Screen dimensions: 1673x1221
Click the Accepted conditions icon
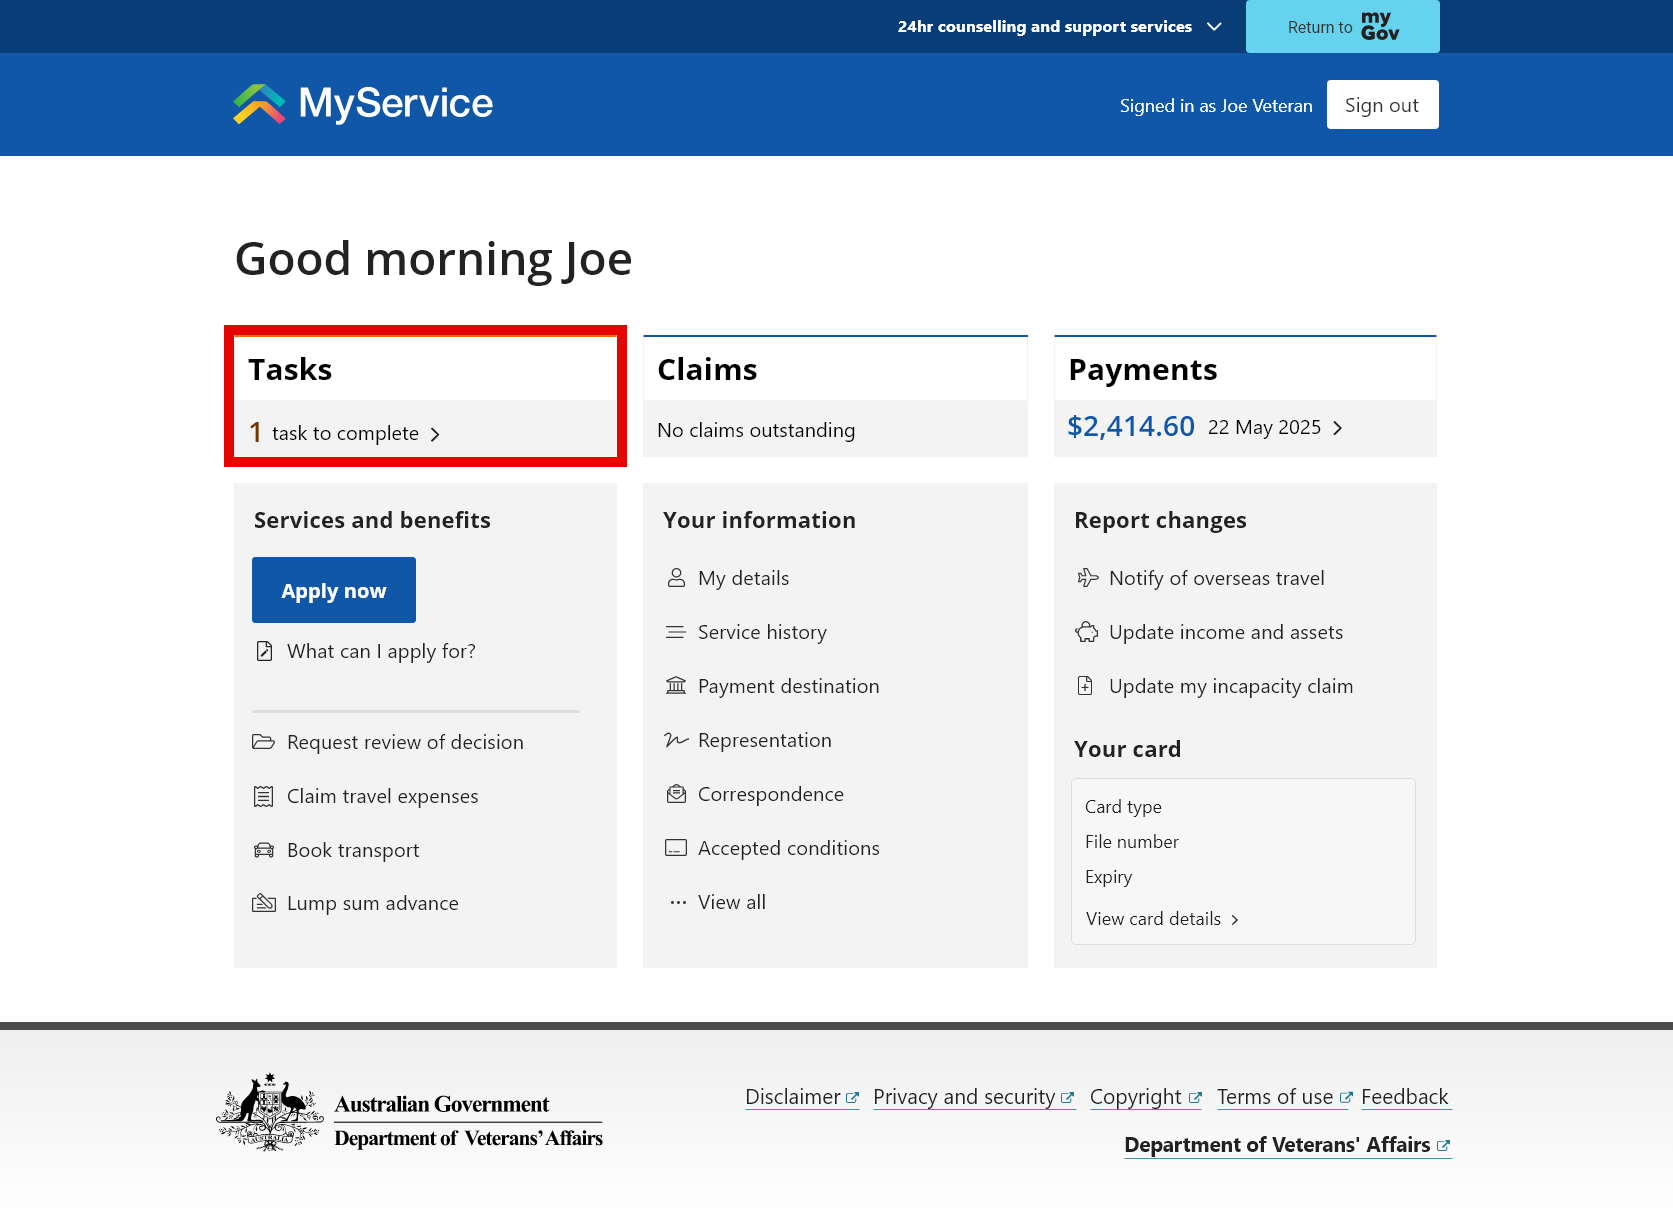point(678,847)
